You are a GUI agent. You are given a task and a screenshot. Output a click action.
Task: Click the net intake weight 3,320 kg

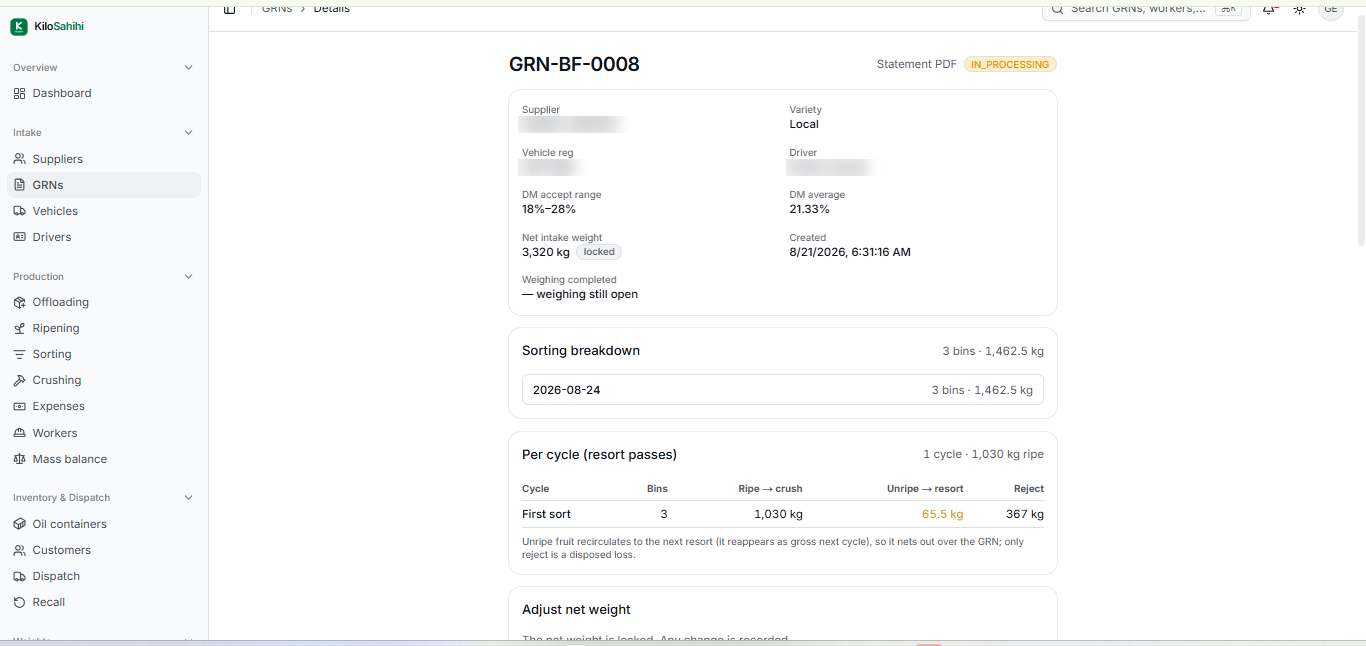(x=546, y=252)
